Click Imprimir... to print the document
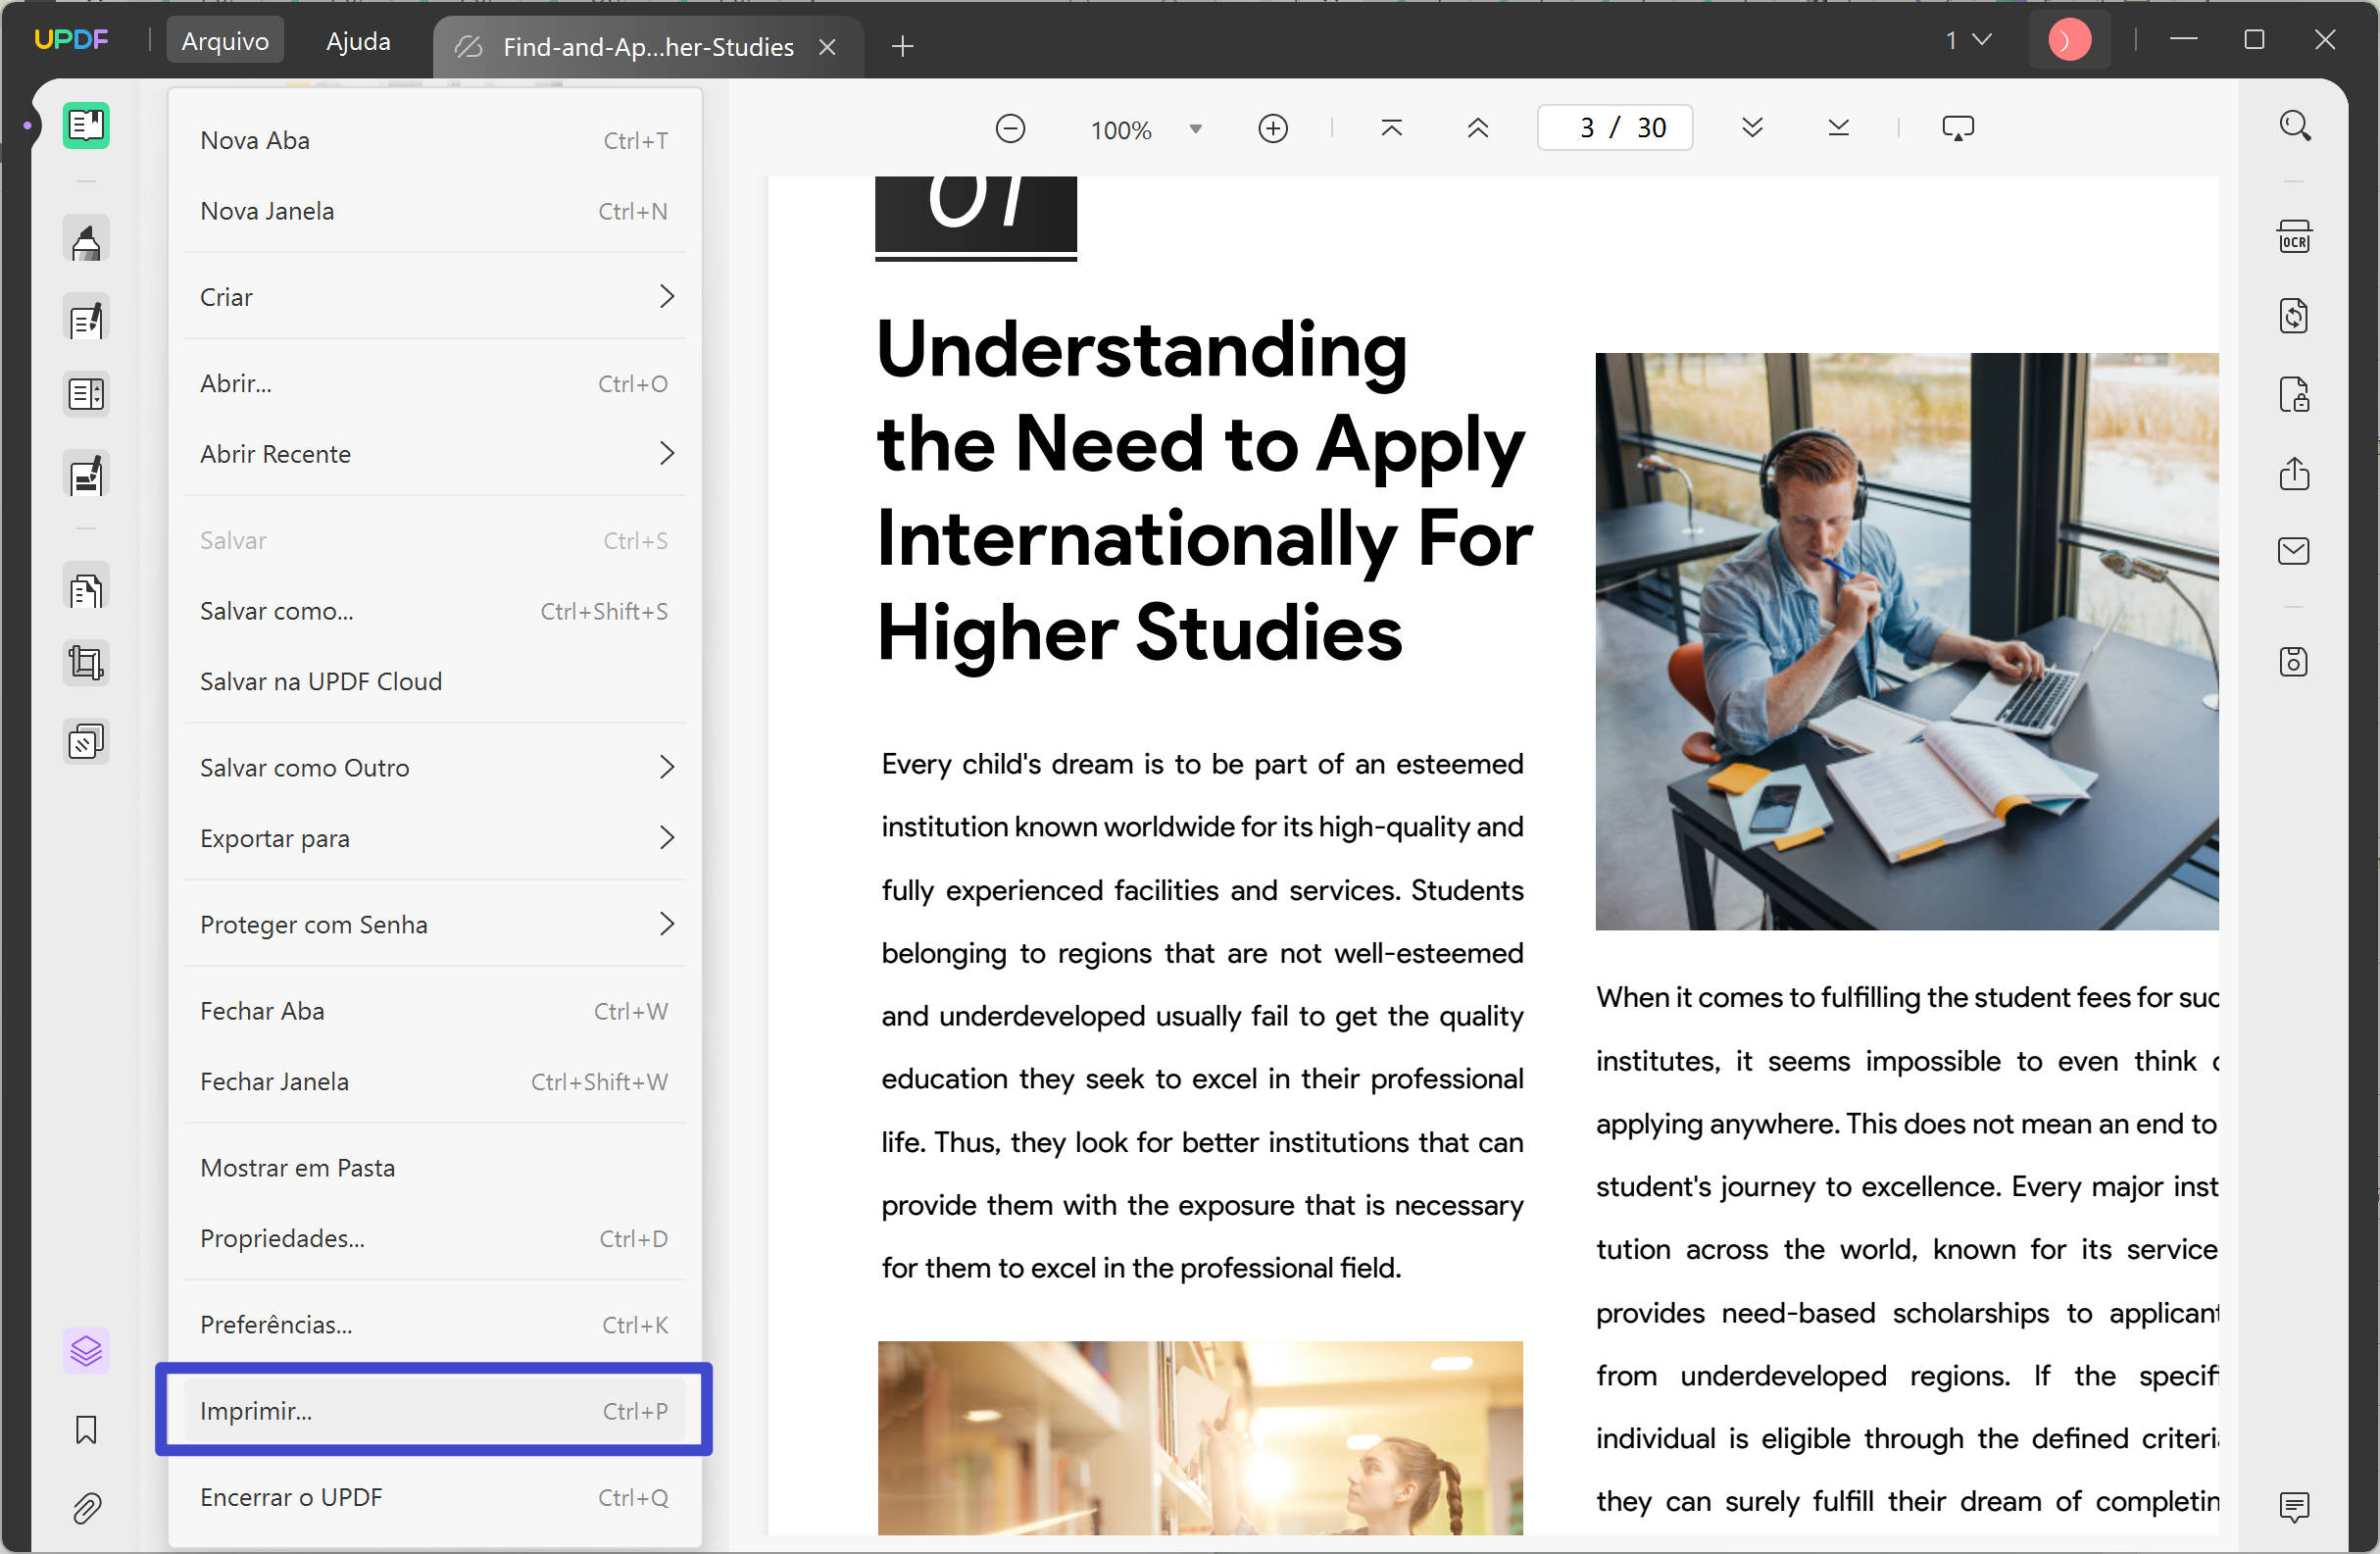 [x=436, y=1411]
